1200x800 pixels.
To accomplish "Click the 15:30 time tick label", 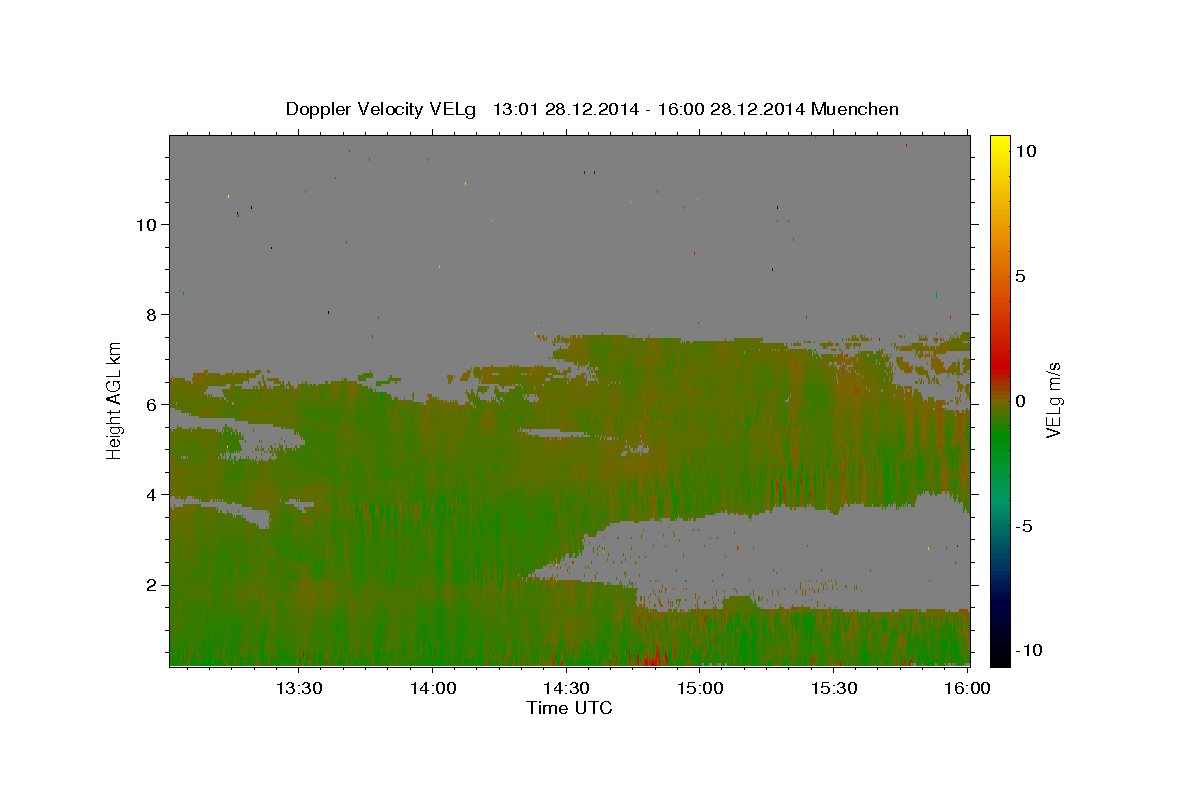I will pyautogui.click(x=834, y=688).
